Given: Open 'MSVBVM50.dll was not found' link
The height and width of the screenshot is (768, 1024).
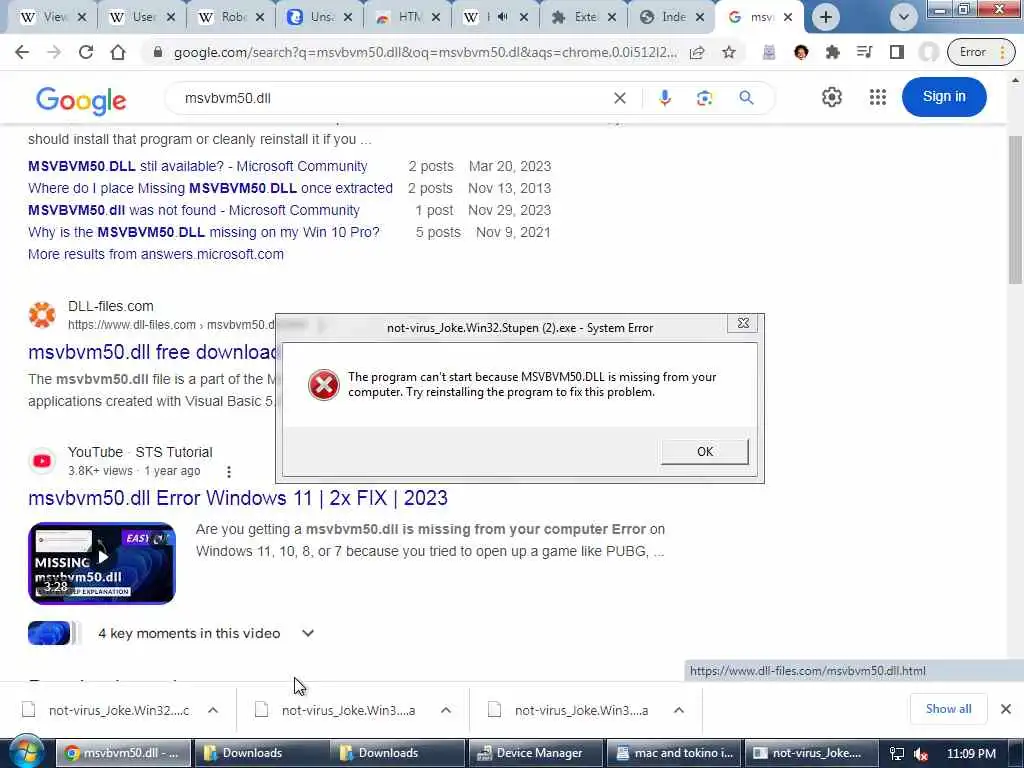Looking at the screenshot, I should (x=194, y=210).
